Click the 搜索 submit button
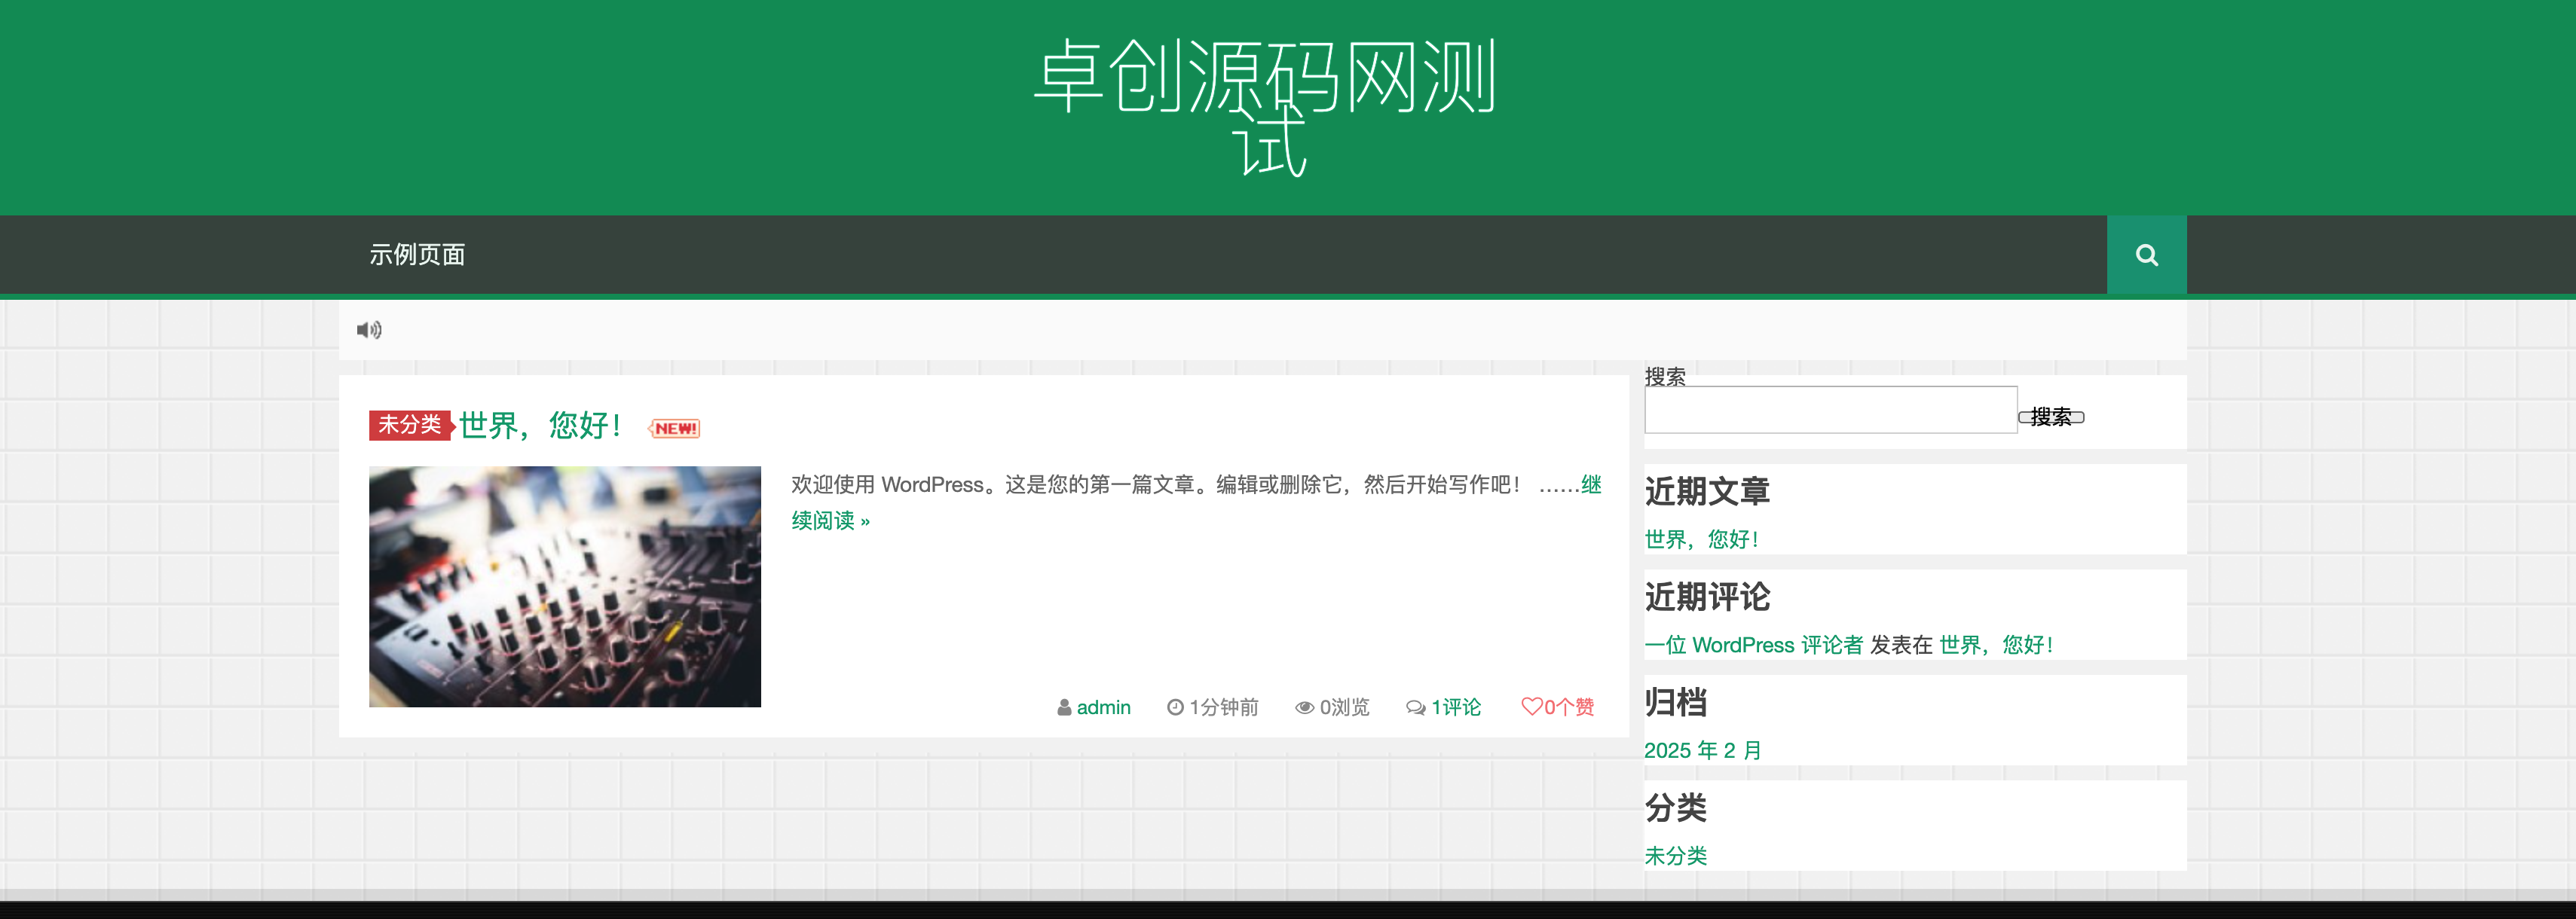2576x919 pixels. pyautogui.click(x=2051, y=417)
